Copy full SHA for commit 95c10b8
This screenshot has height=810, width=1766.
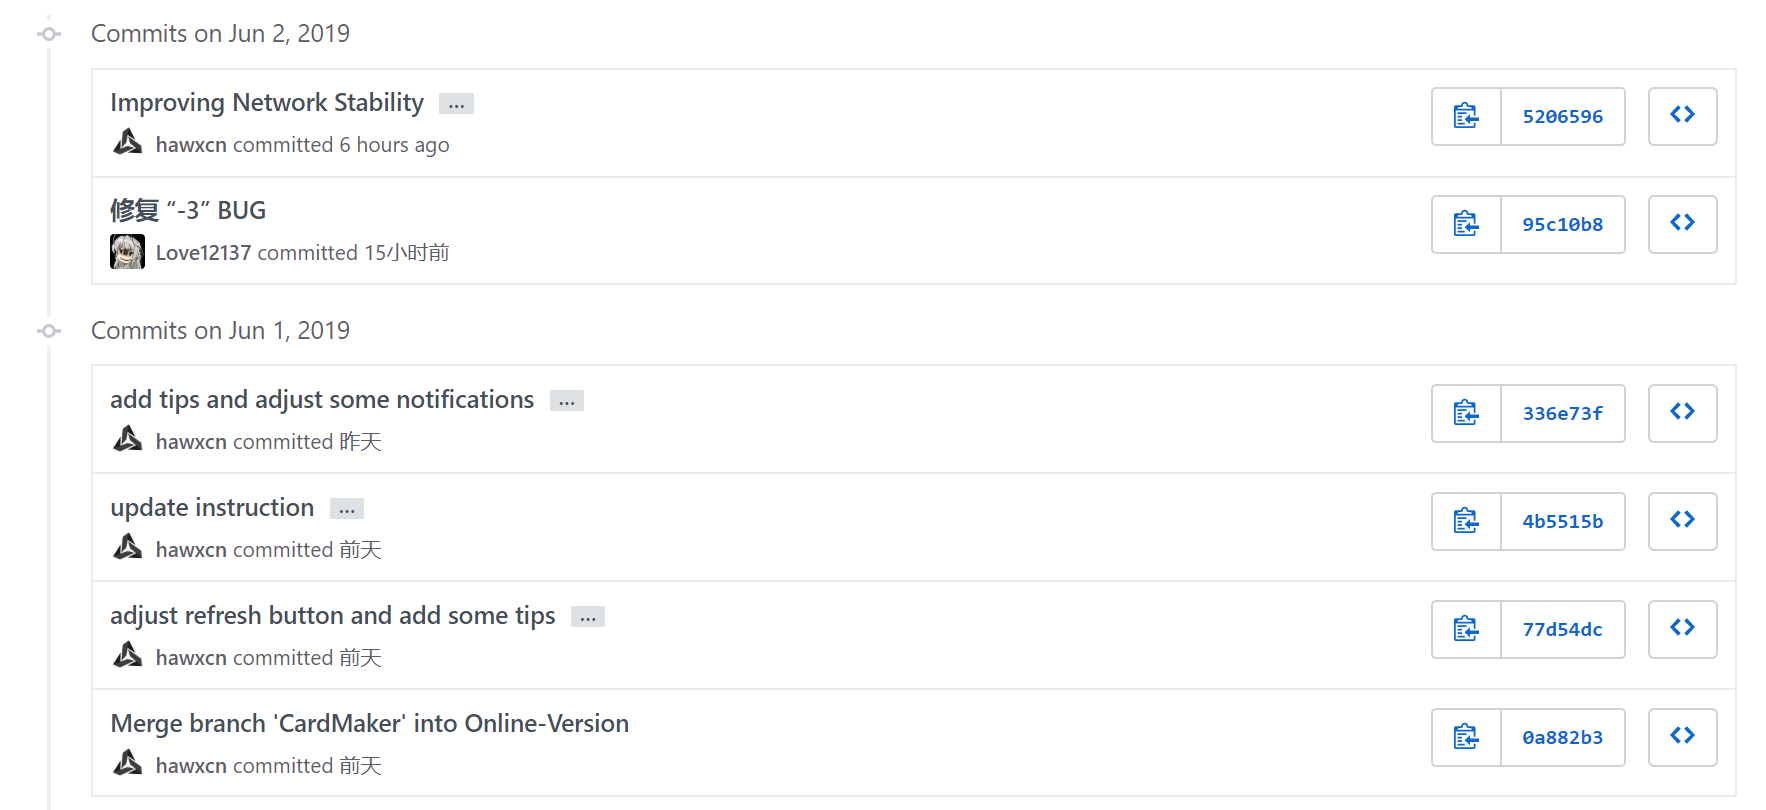pyautogui.click(x=1466, y=224)
